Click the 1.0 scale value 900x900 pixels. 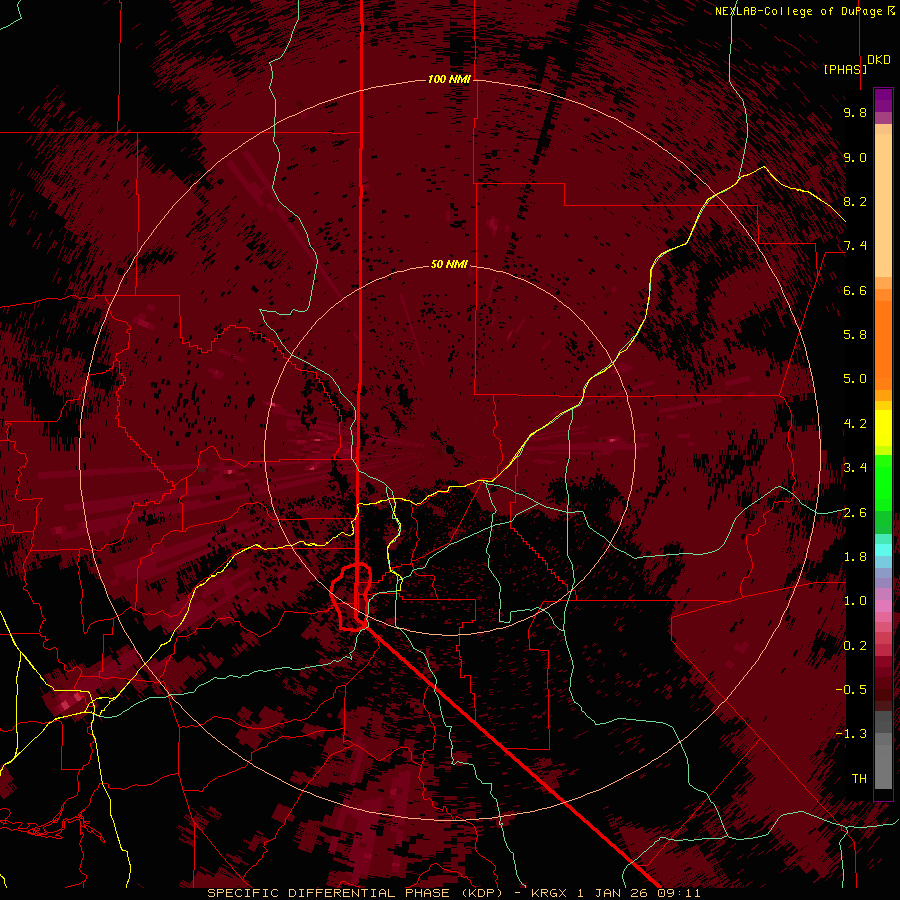(x=855, y=601)
